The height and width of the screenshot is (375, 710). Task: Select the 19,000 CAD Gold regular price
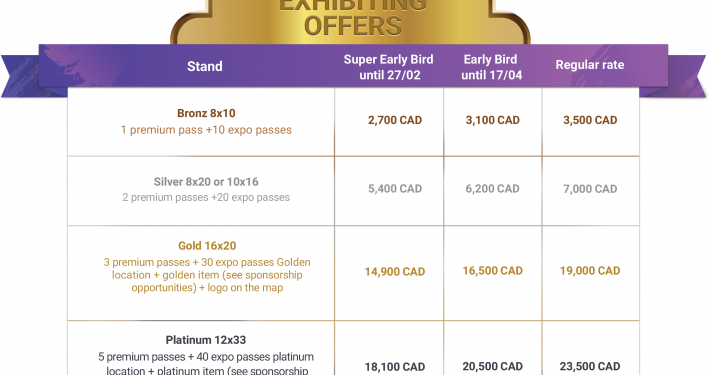pyautogui.click(x=590, y=271)
